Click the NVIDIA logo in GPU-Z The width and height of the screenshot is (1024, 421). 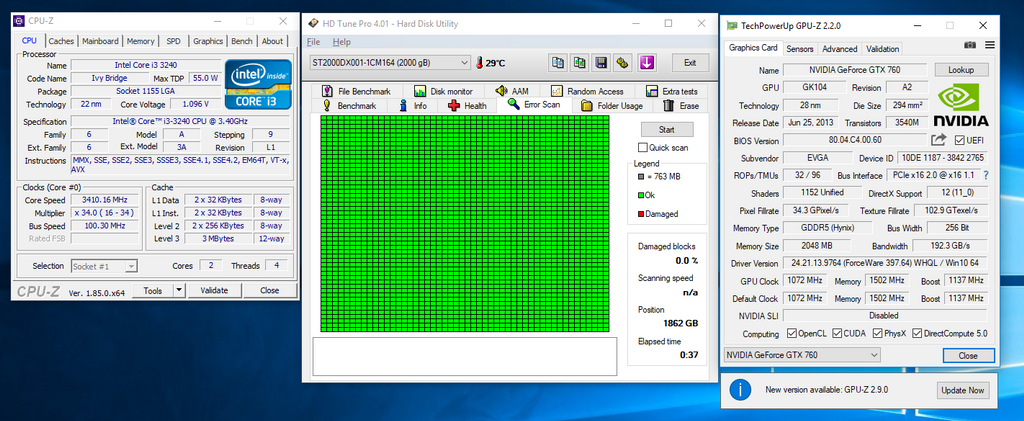pos(961,104)
